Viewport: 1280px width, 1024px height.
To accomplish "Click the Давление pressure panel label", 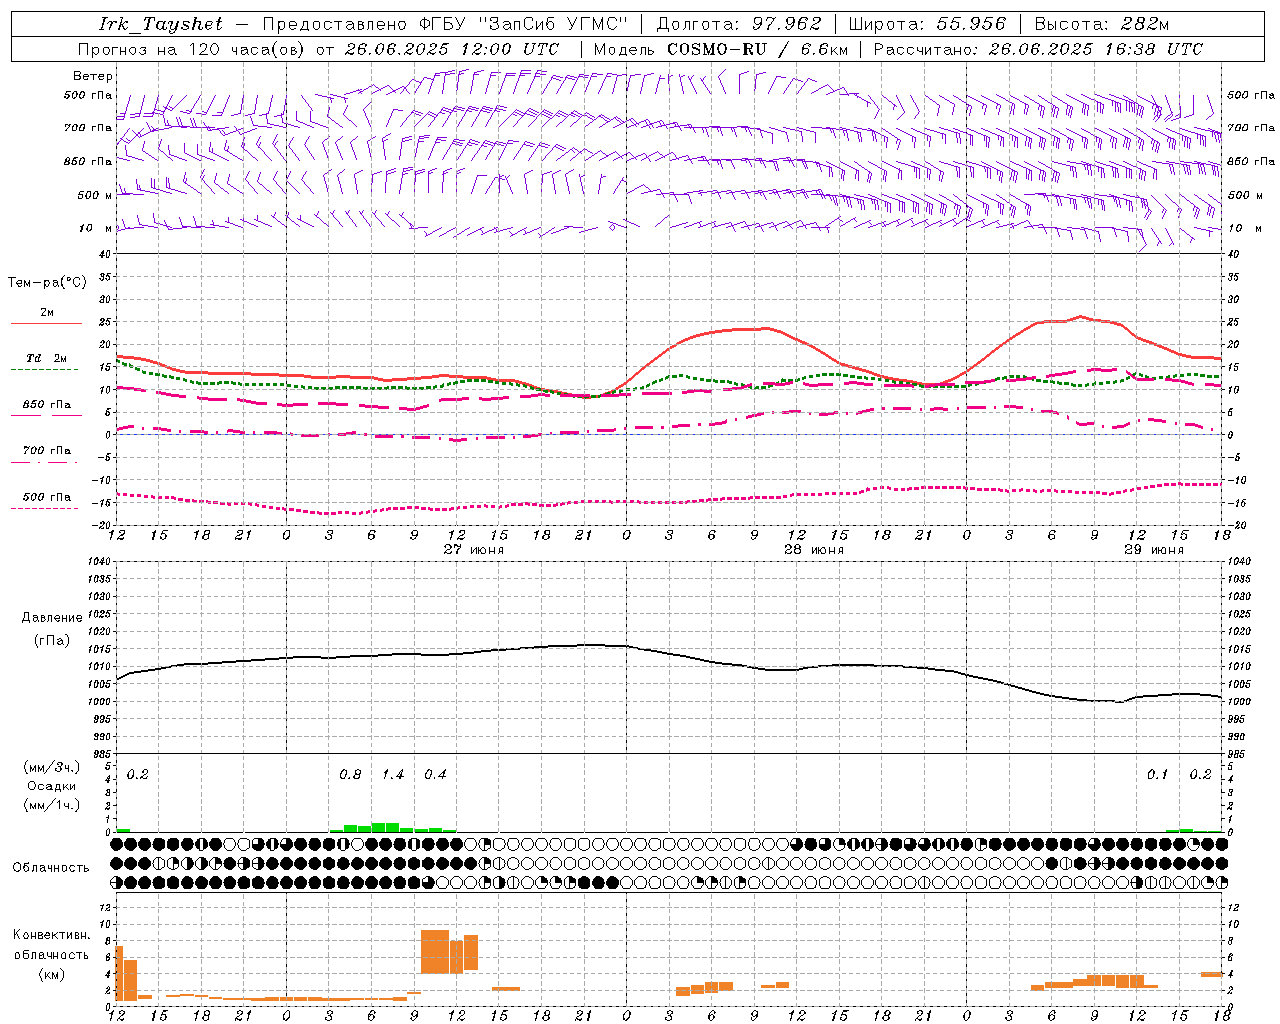I will click(x=52, y=618).
